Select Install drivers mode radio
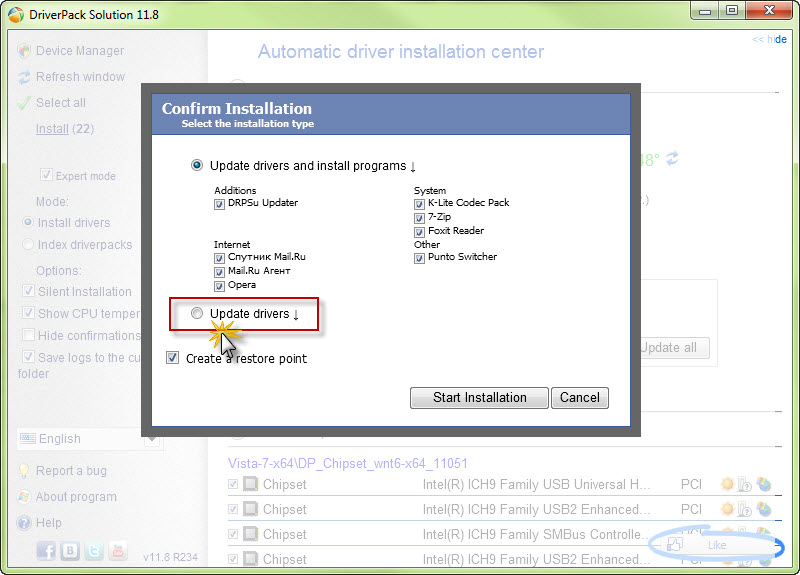This screenshot has height=575, width=800. (x=28, y=222)
